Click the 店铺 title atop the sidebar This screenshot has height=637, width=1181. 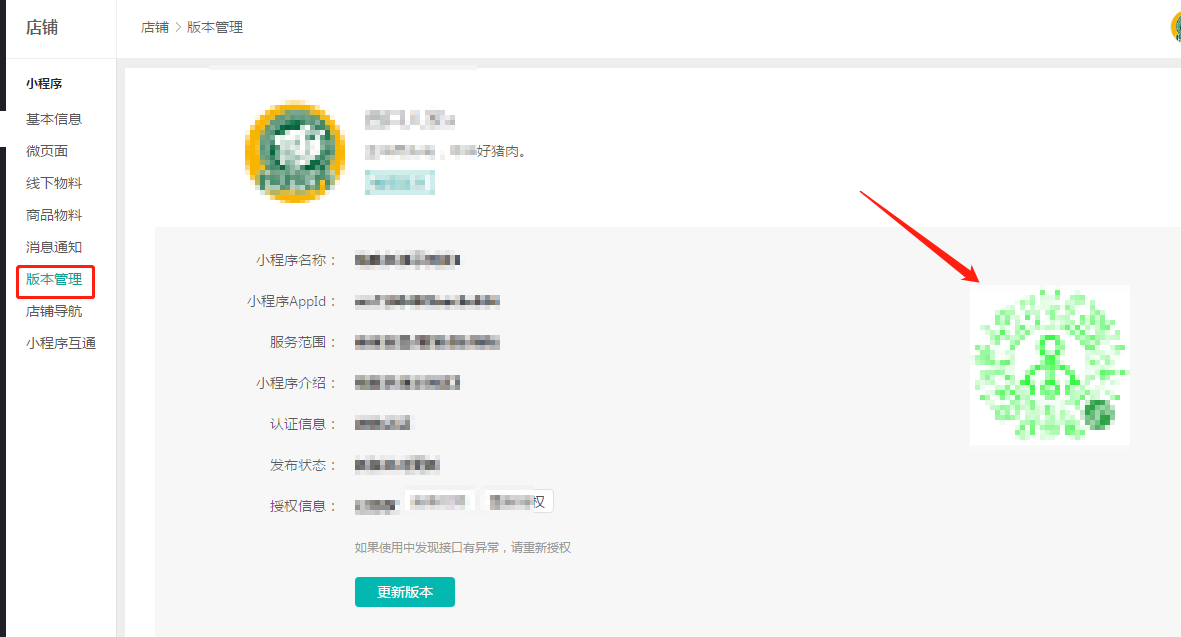42,27
